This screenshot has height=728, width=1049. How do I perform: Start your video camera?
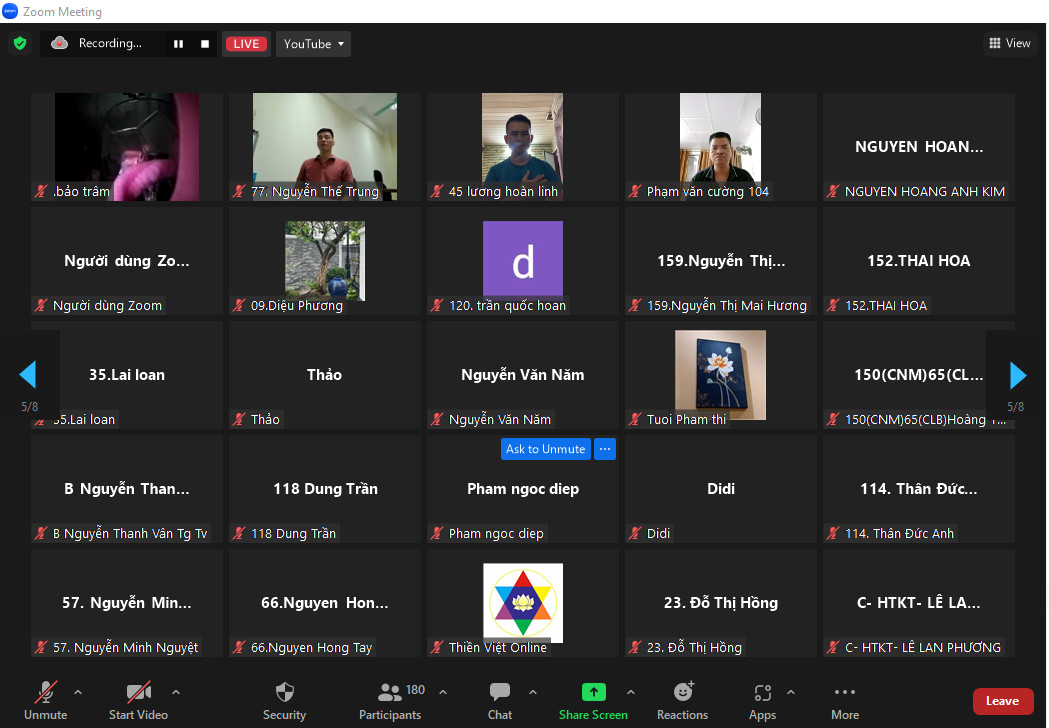(138, 701)
